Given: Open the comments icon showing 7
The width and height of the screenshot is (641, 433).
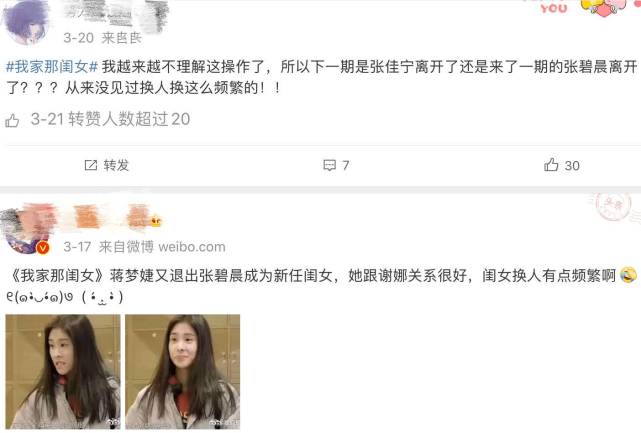Looking at the screenshot, I should [329, 165].
